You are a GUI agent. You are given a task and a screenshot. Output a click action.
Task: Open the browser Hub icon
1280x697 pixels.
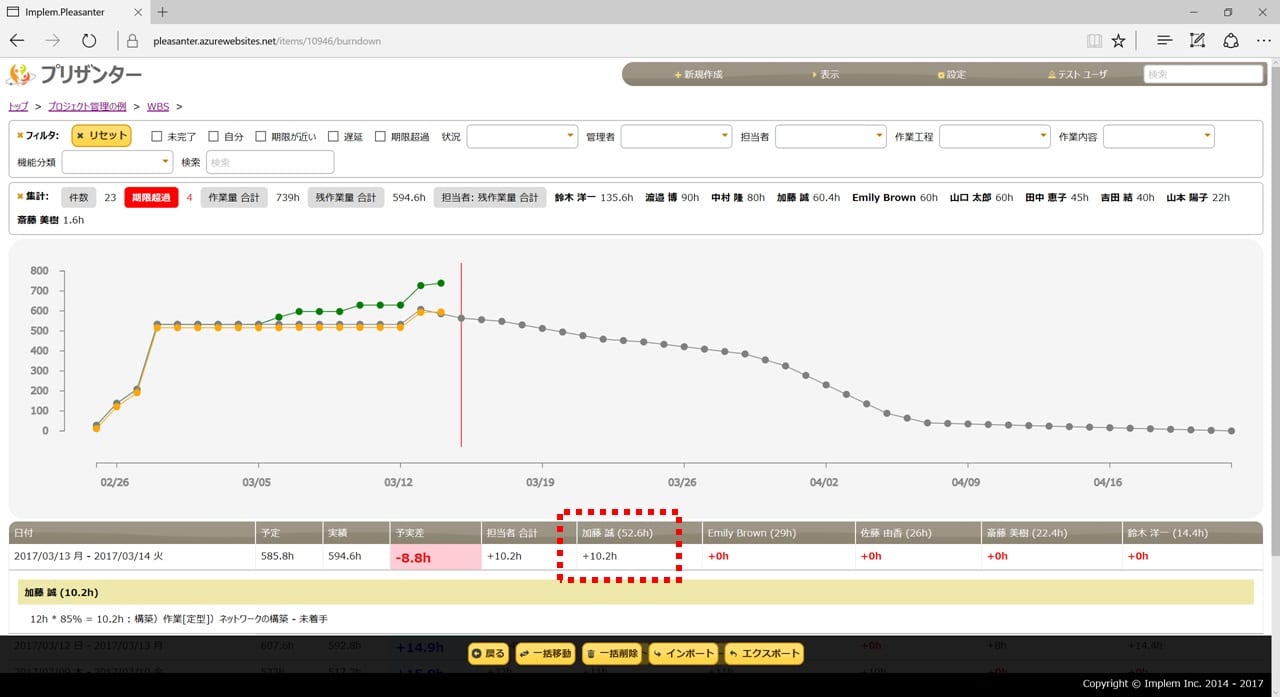point(1164,41)
